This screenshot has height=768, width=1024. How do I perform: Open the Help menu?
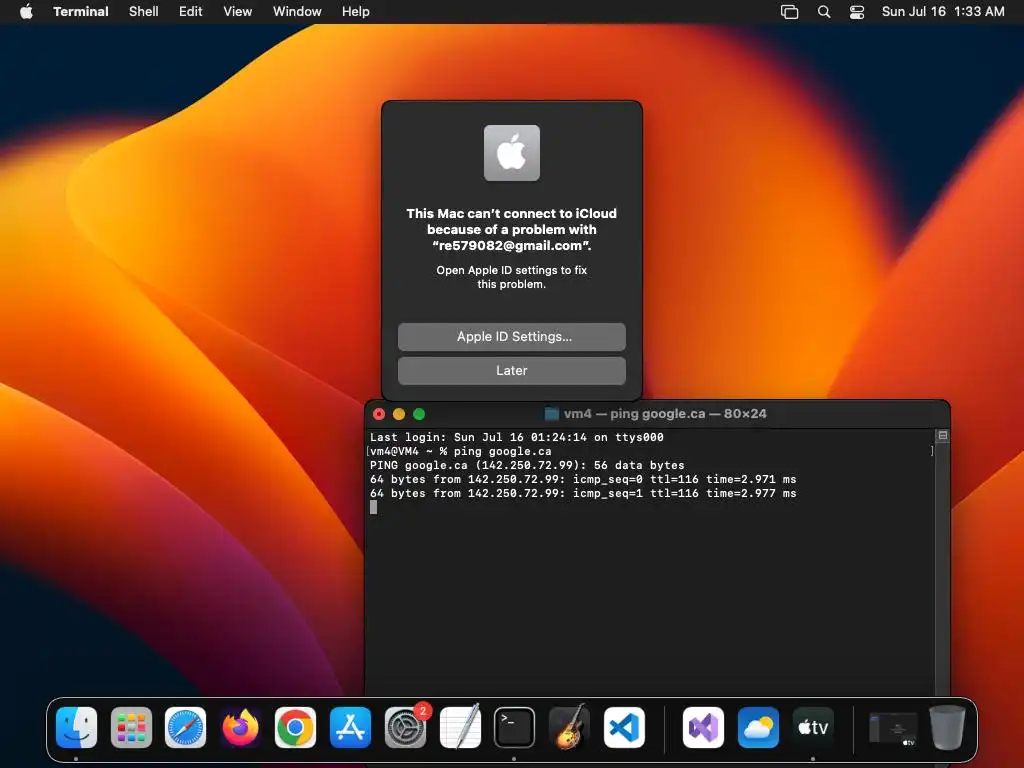[356, 11]
